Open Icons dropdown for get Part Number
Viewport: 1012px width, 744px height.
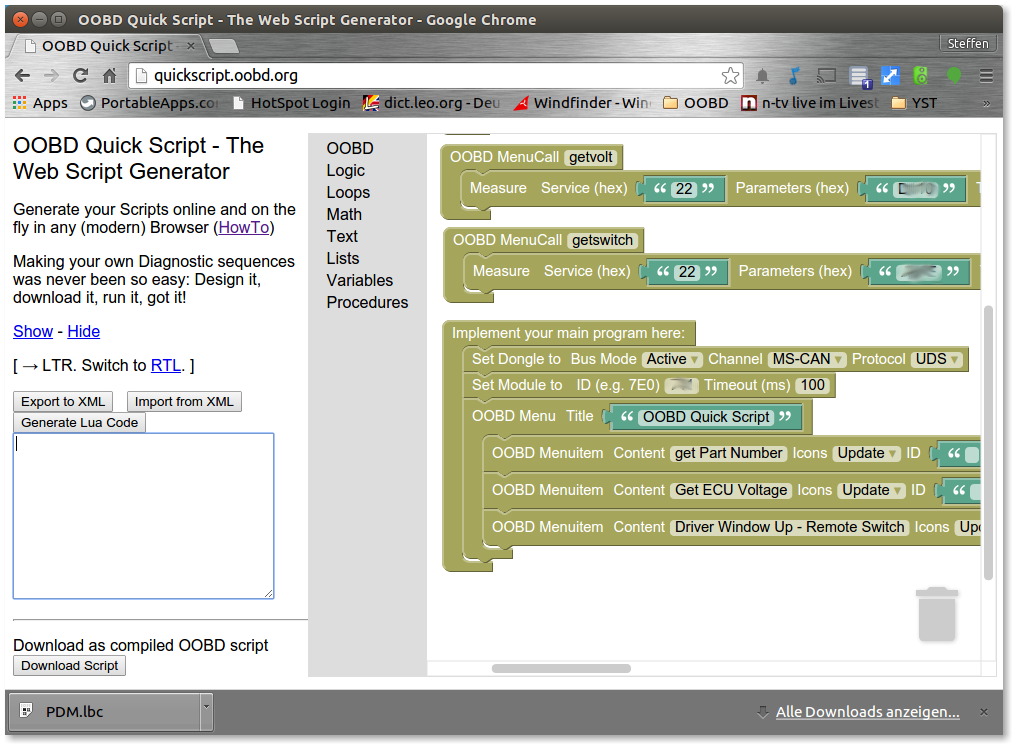pos(866,454)
